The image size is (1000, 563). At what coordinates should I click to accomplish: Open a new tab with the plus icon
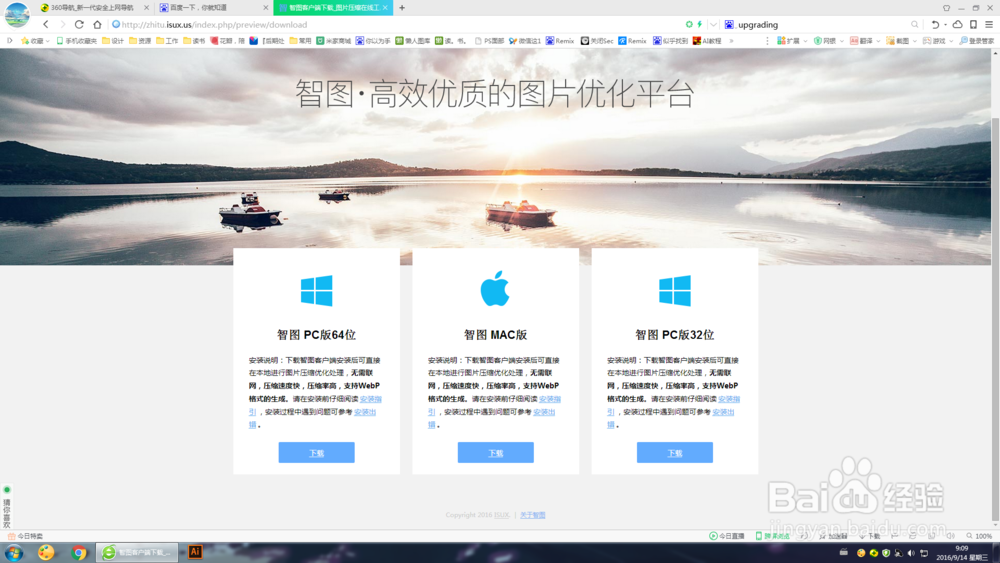(x=402, y=8)
